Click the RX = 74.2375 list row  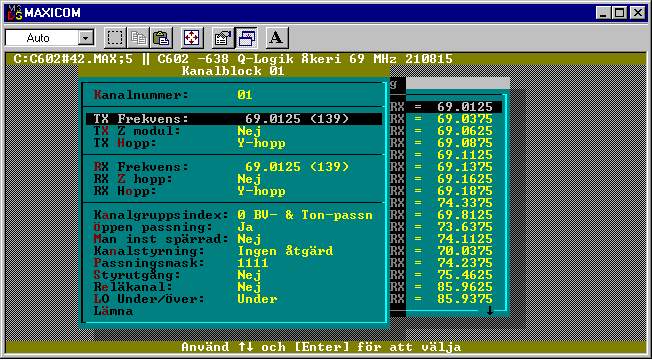point(446,263)
